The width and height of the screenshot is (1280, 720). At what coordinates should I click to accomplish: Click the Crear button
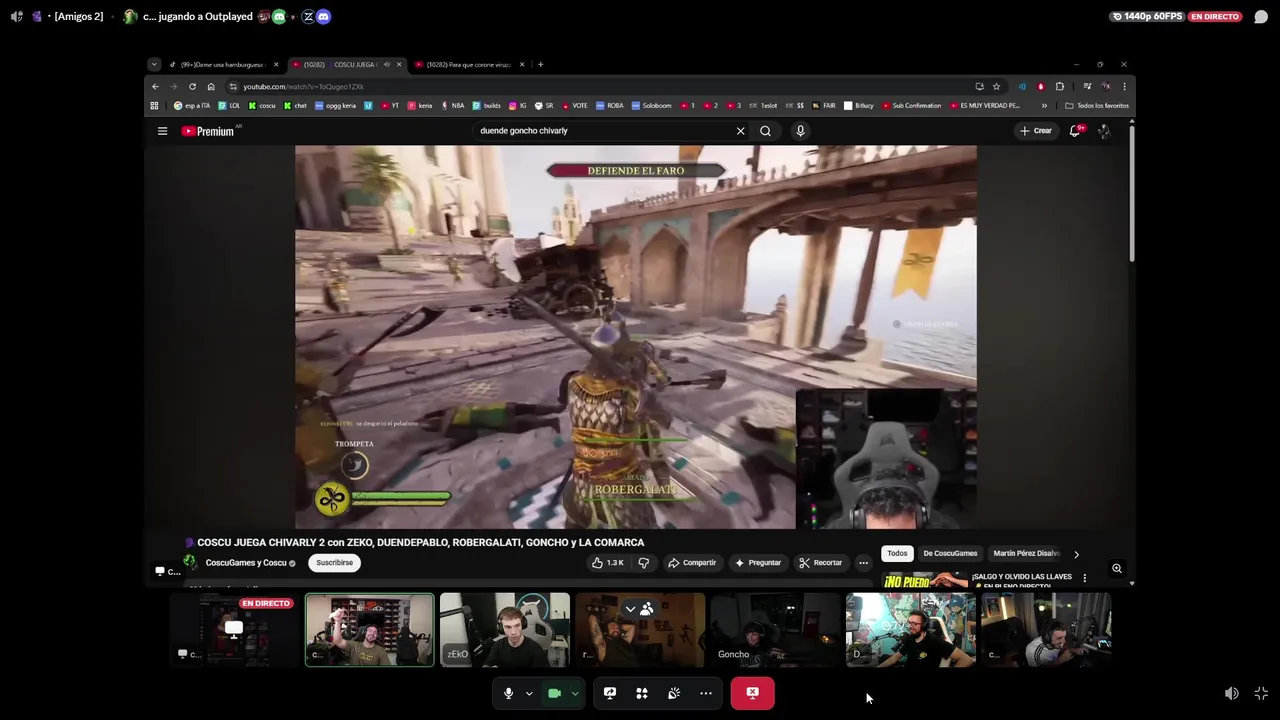click(x=1035, y=131)
